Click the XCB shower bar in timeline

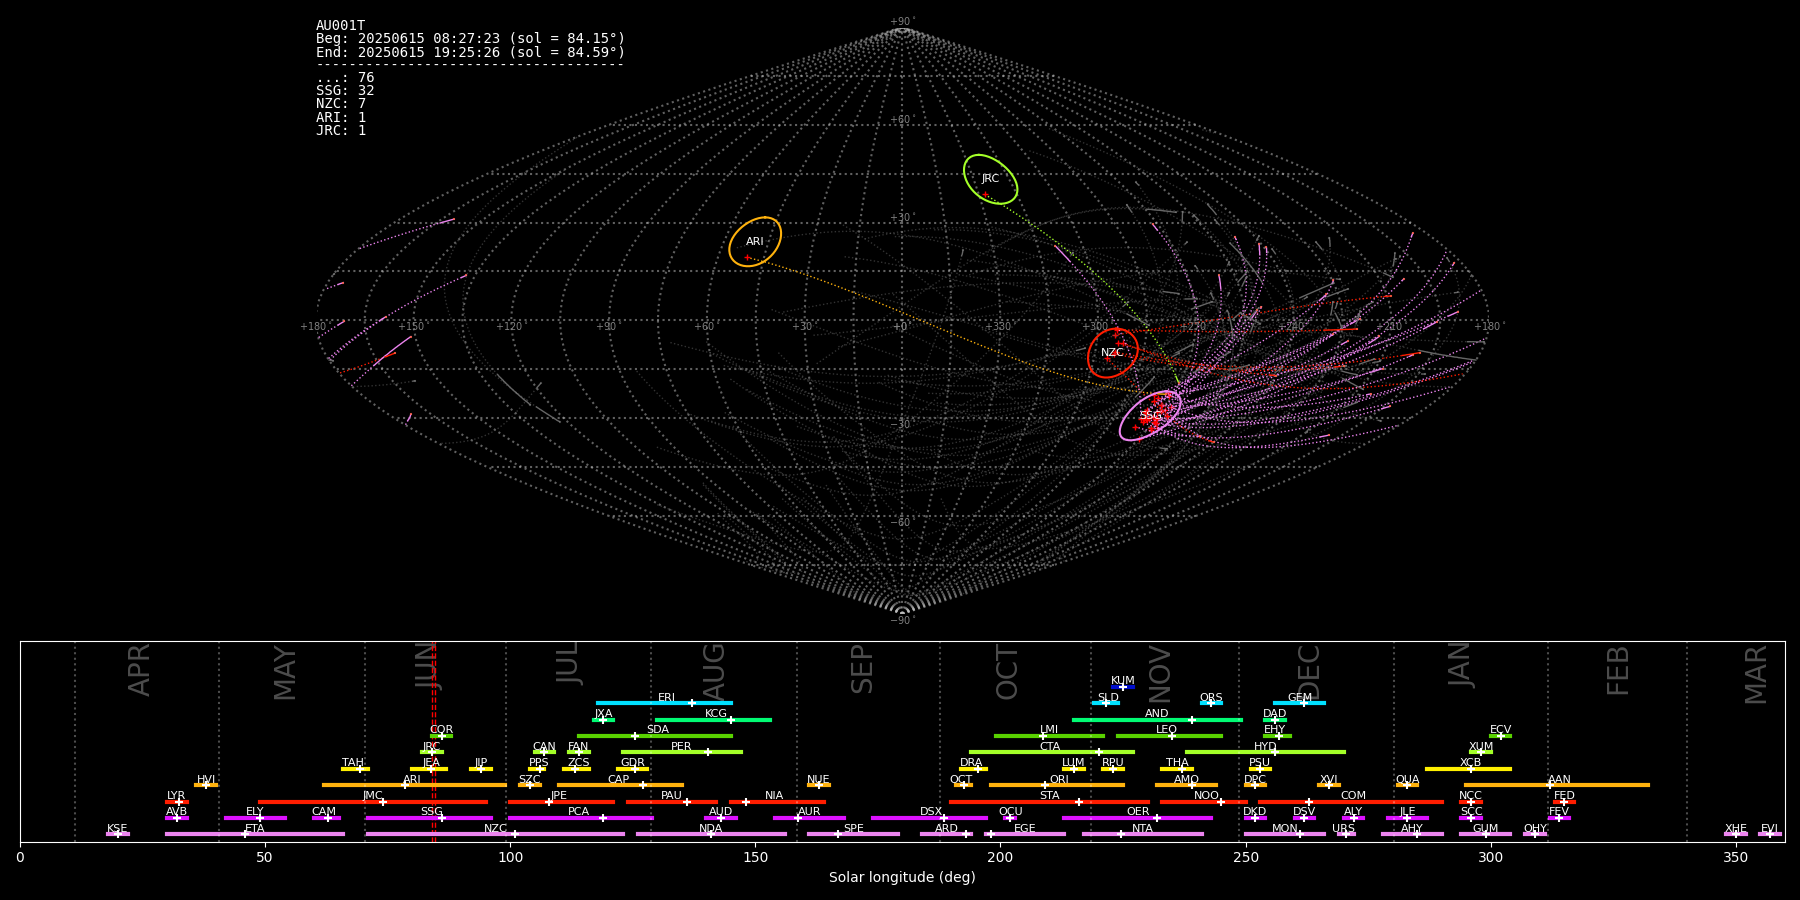point(1468,769)
